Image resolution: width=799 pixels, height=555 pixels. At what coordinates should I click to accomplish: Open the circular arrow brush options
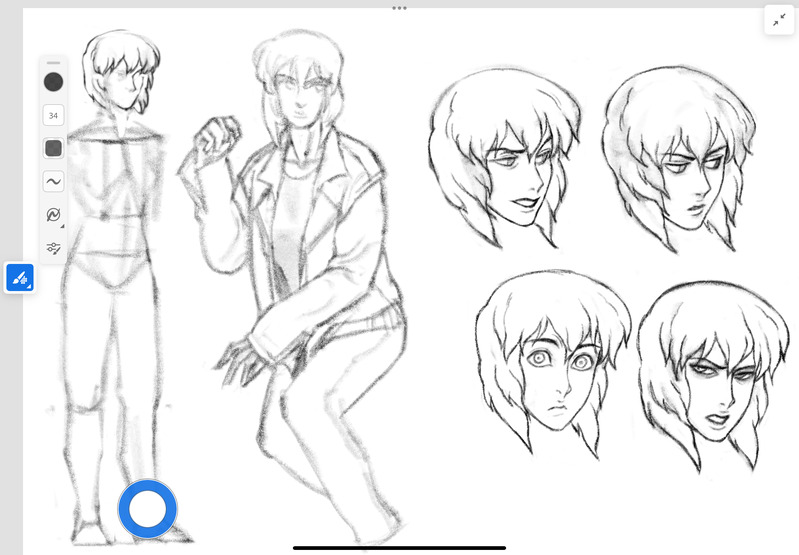(53, 215)
